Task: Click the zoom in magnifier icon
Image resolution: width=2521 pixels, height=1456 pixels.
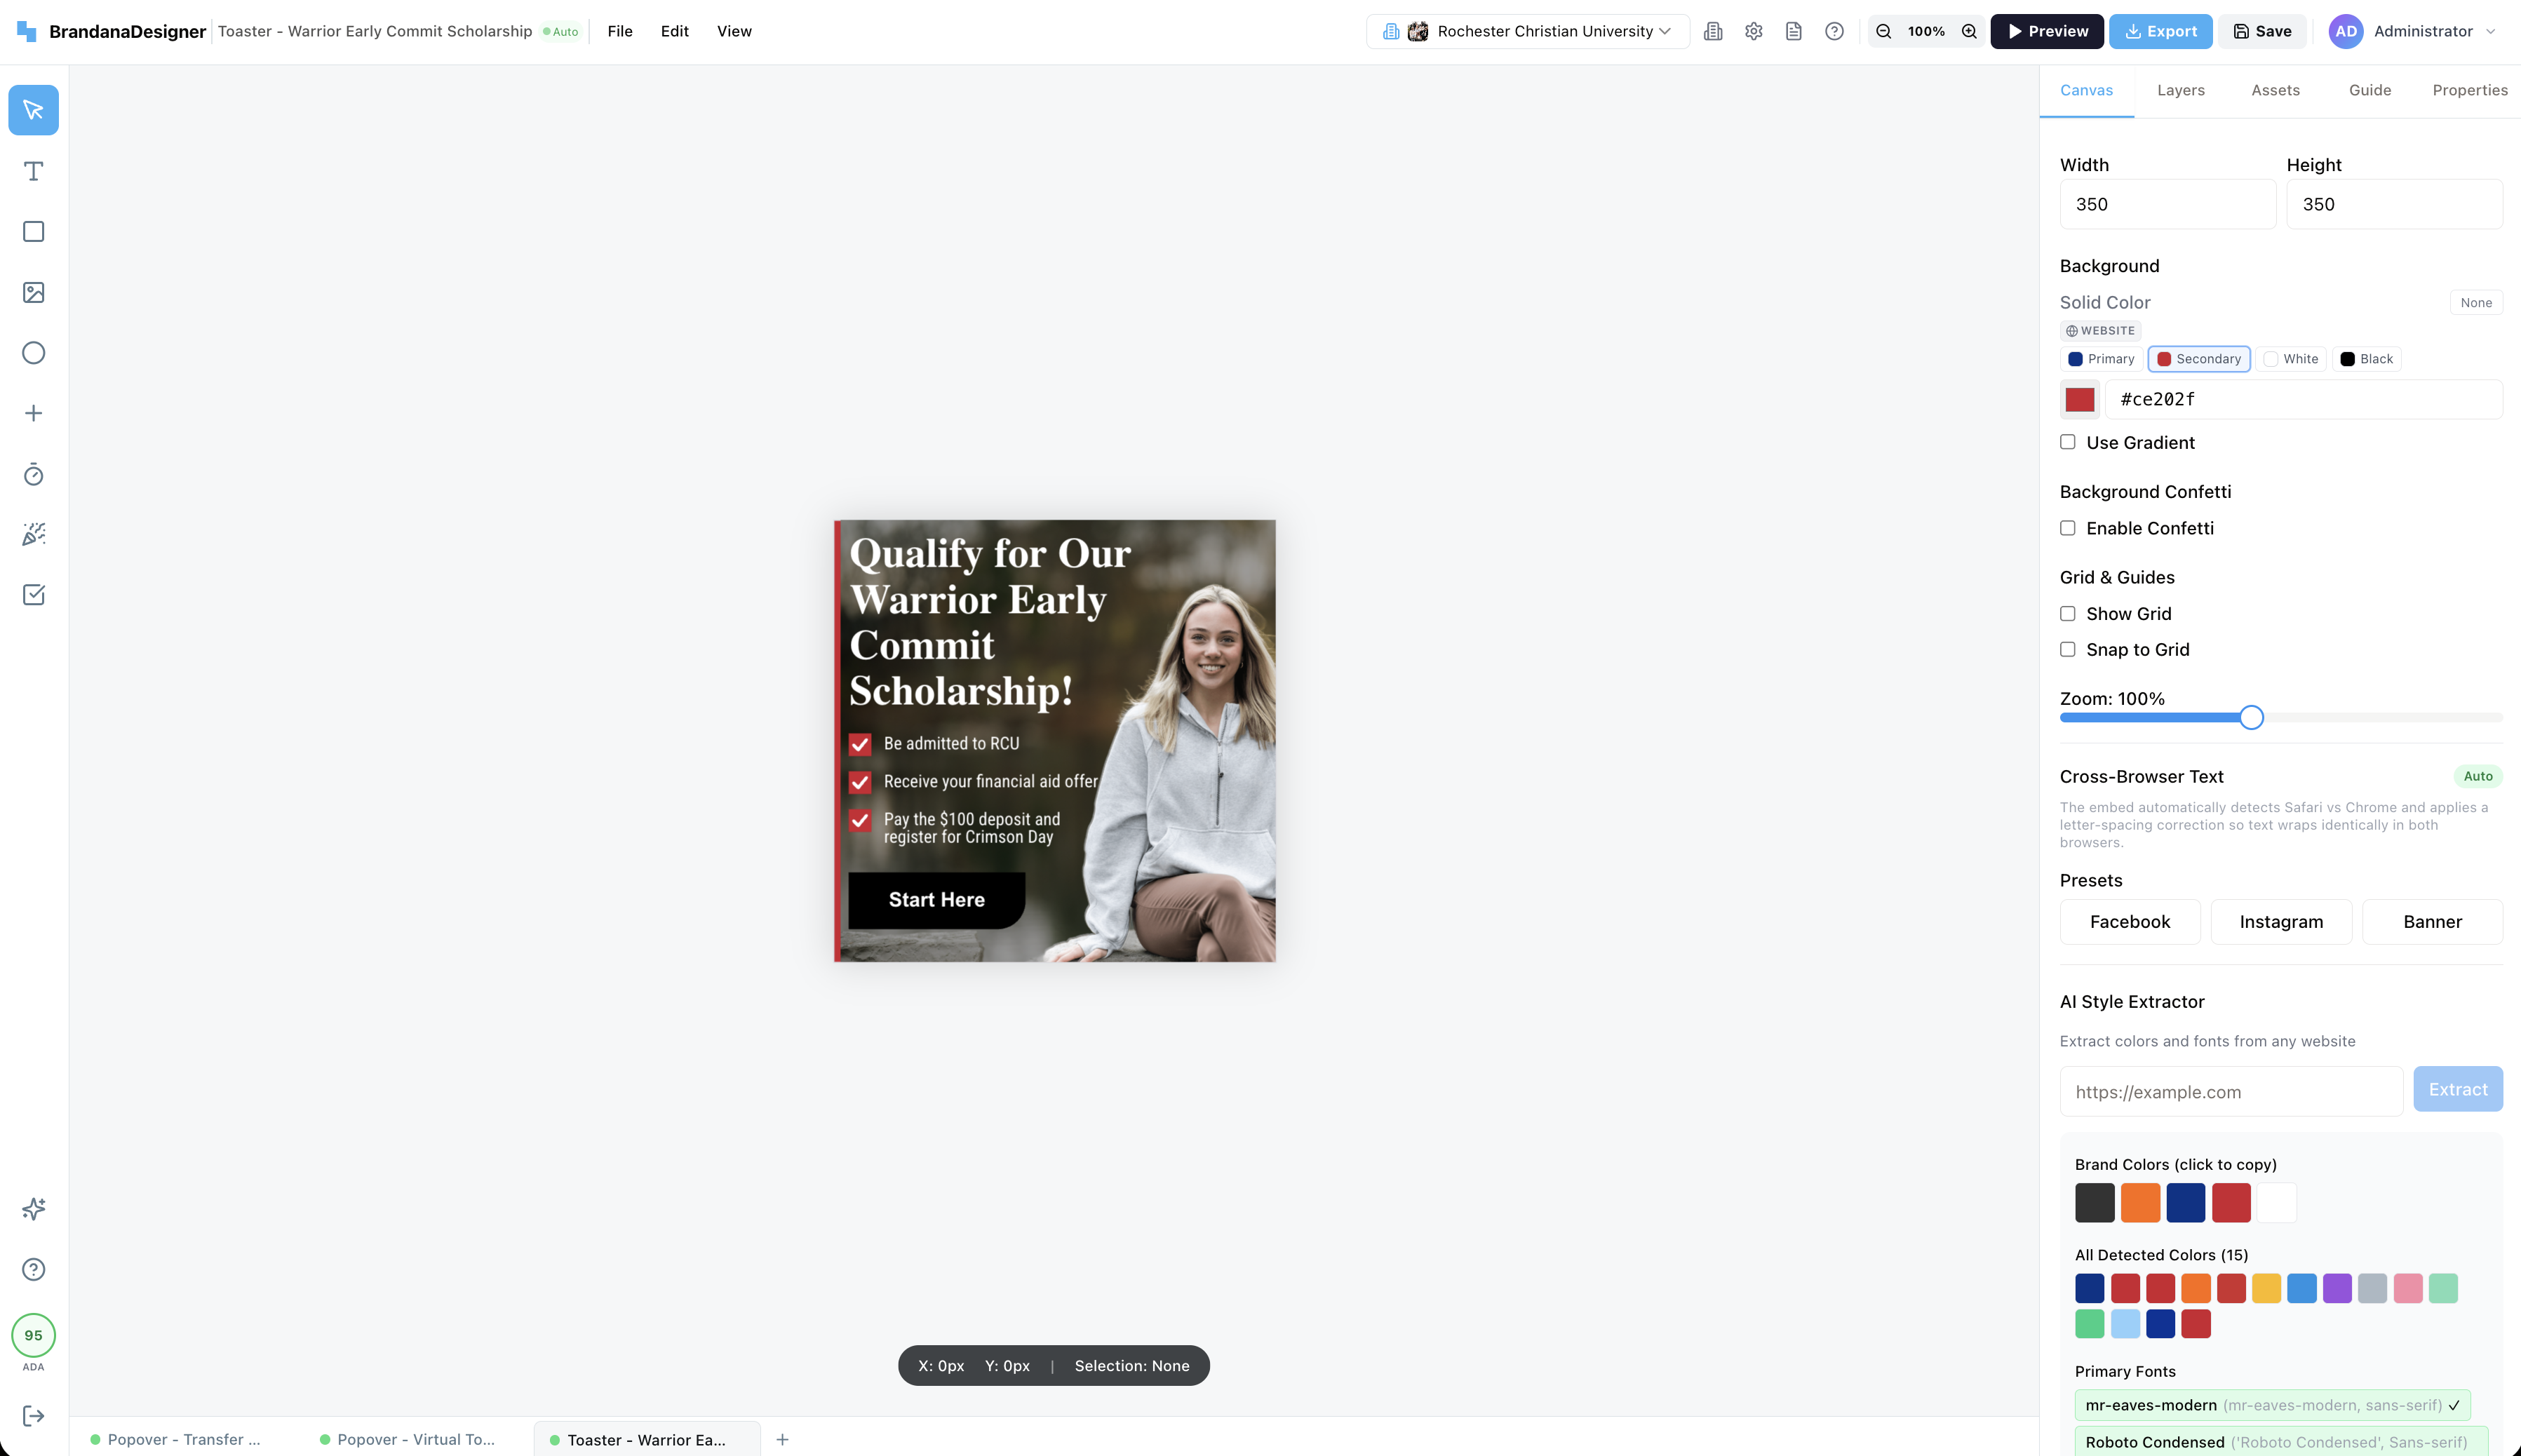Action: 1969,31
